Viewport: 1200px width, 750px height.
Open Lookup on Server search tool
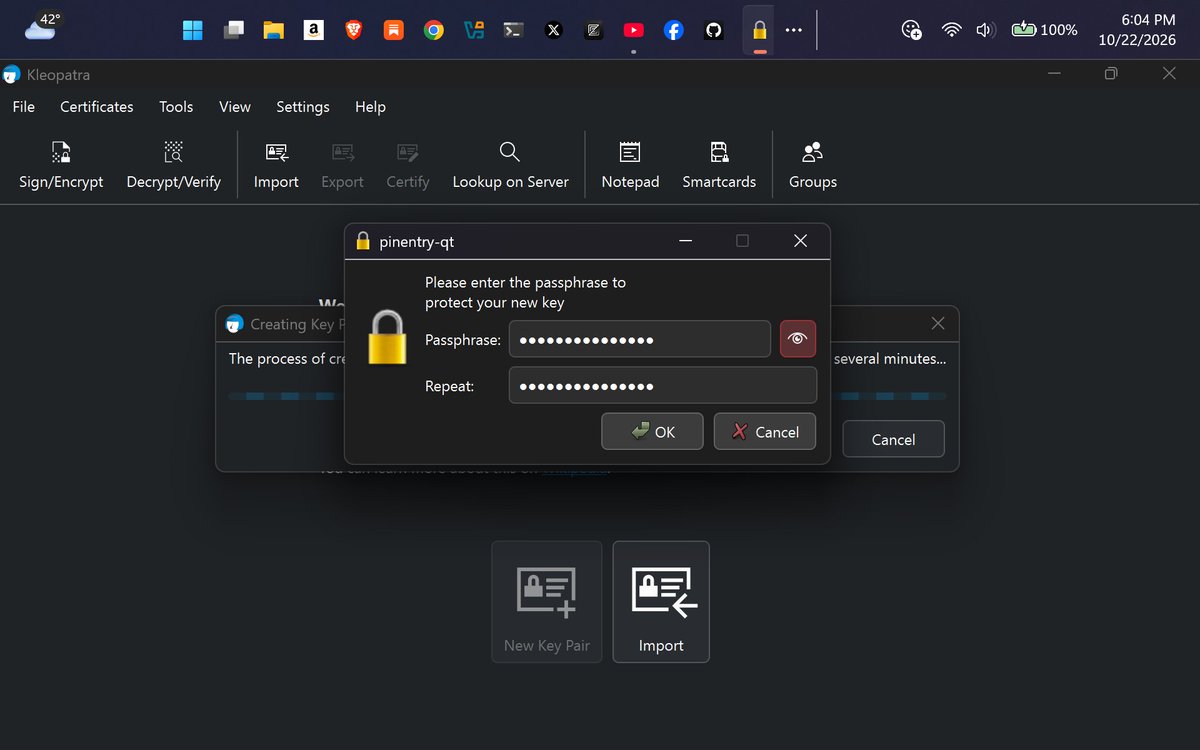pyautogui.click(x=510, y=165)
